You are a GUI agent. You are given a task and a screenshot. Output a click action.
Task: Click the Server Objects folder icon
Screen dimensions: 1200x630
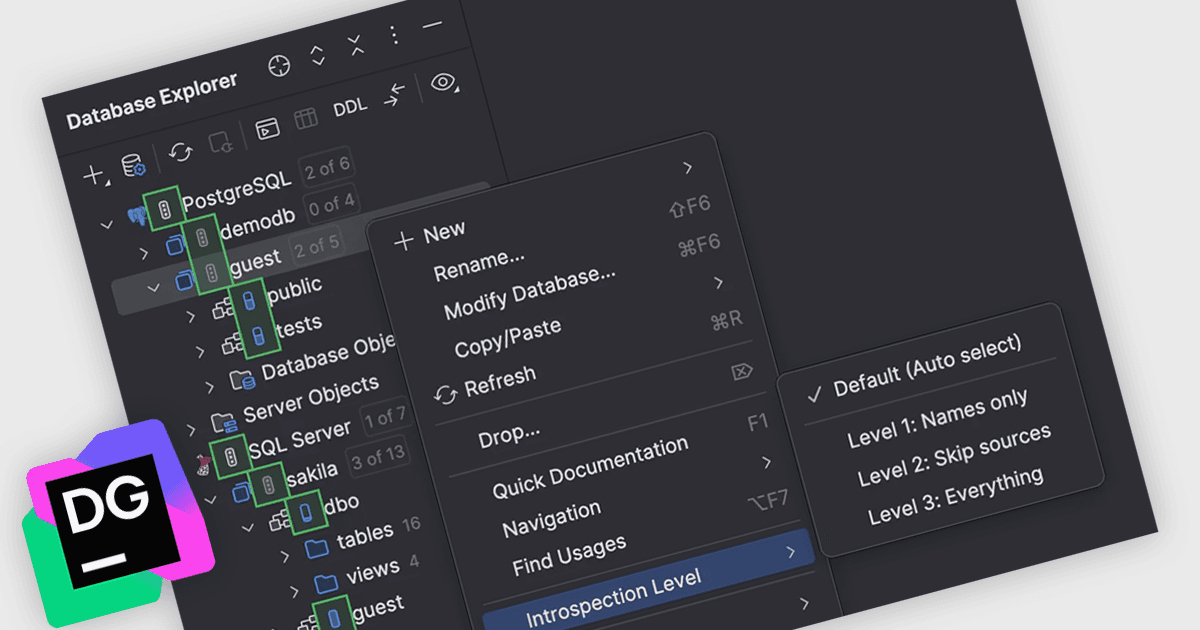point(223,421)
